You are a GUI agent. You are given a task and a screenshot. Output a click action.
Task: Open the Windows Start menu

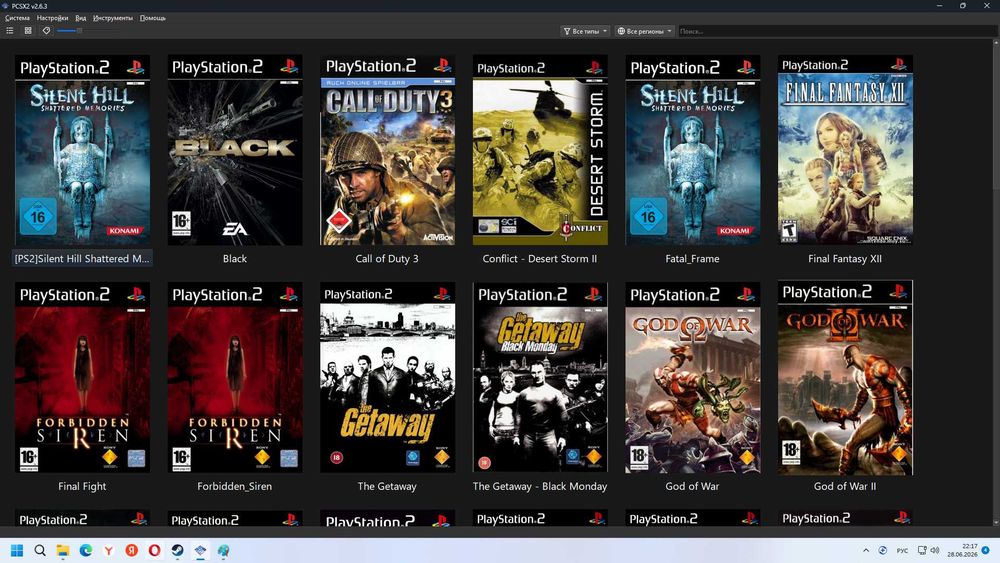tap(17, 550)
